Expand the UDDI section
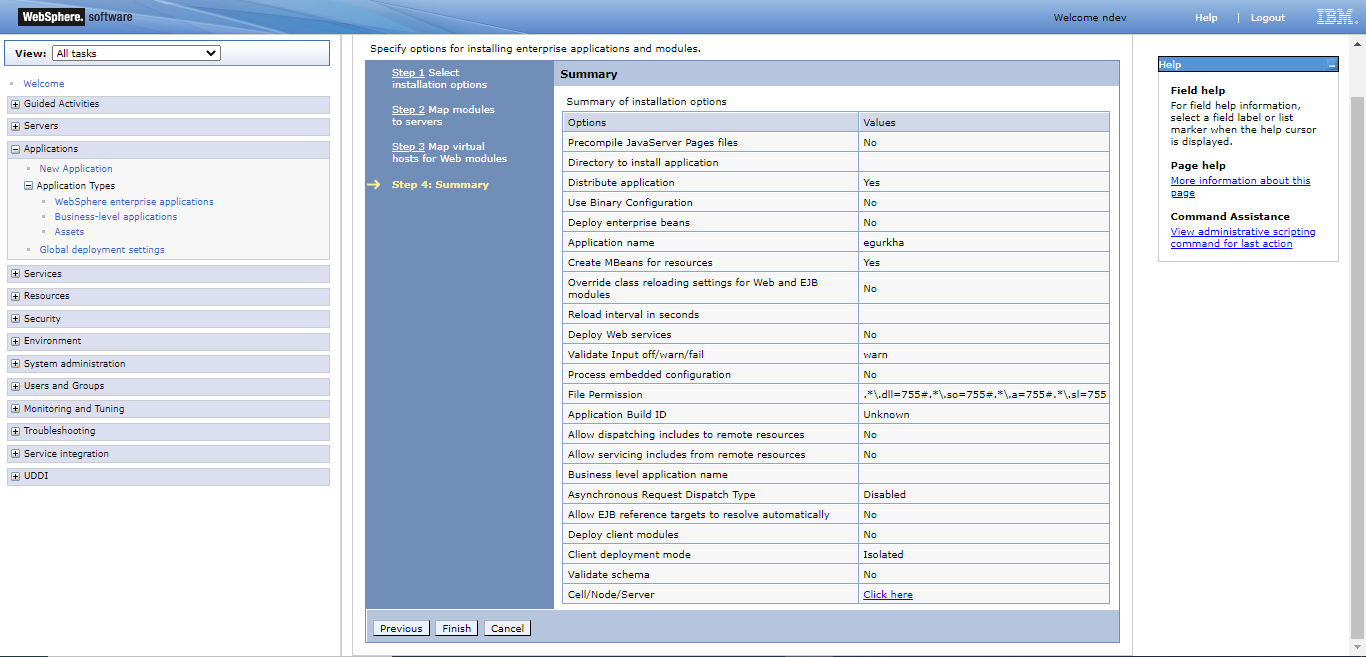Viewport: 1366px width, 657px height. coord(15,476)
